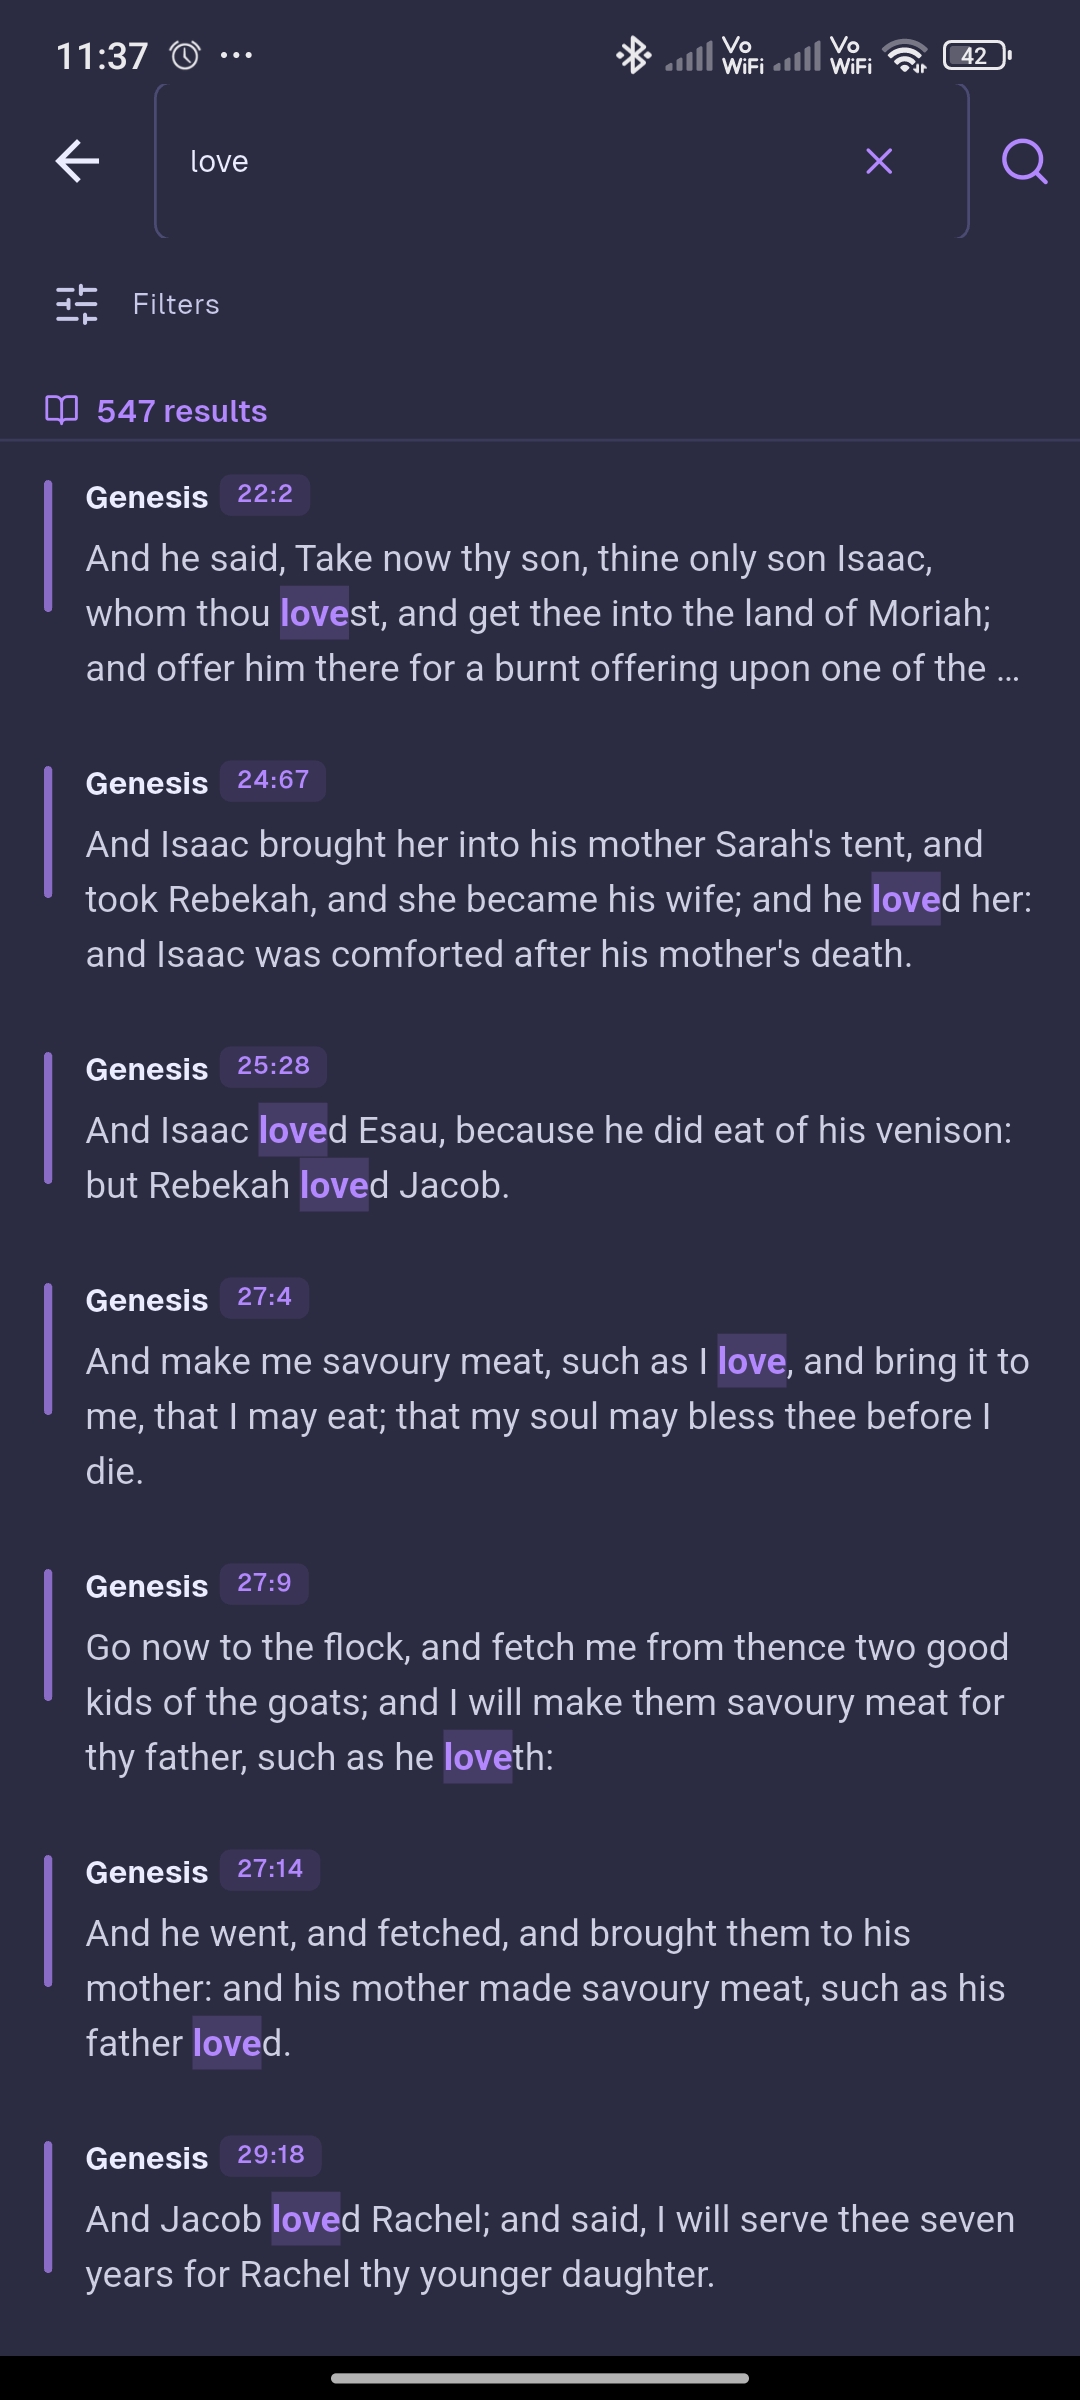Tap the Bluetooth icon in status bar
Image resolution: width=1080 pixels, height=2400 pixels.
pyautogui.click(x=632, y=55)
